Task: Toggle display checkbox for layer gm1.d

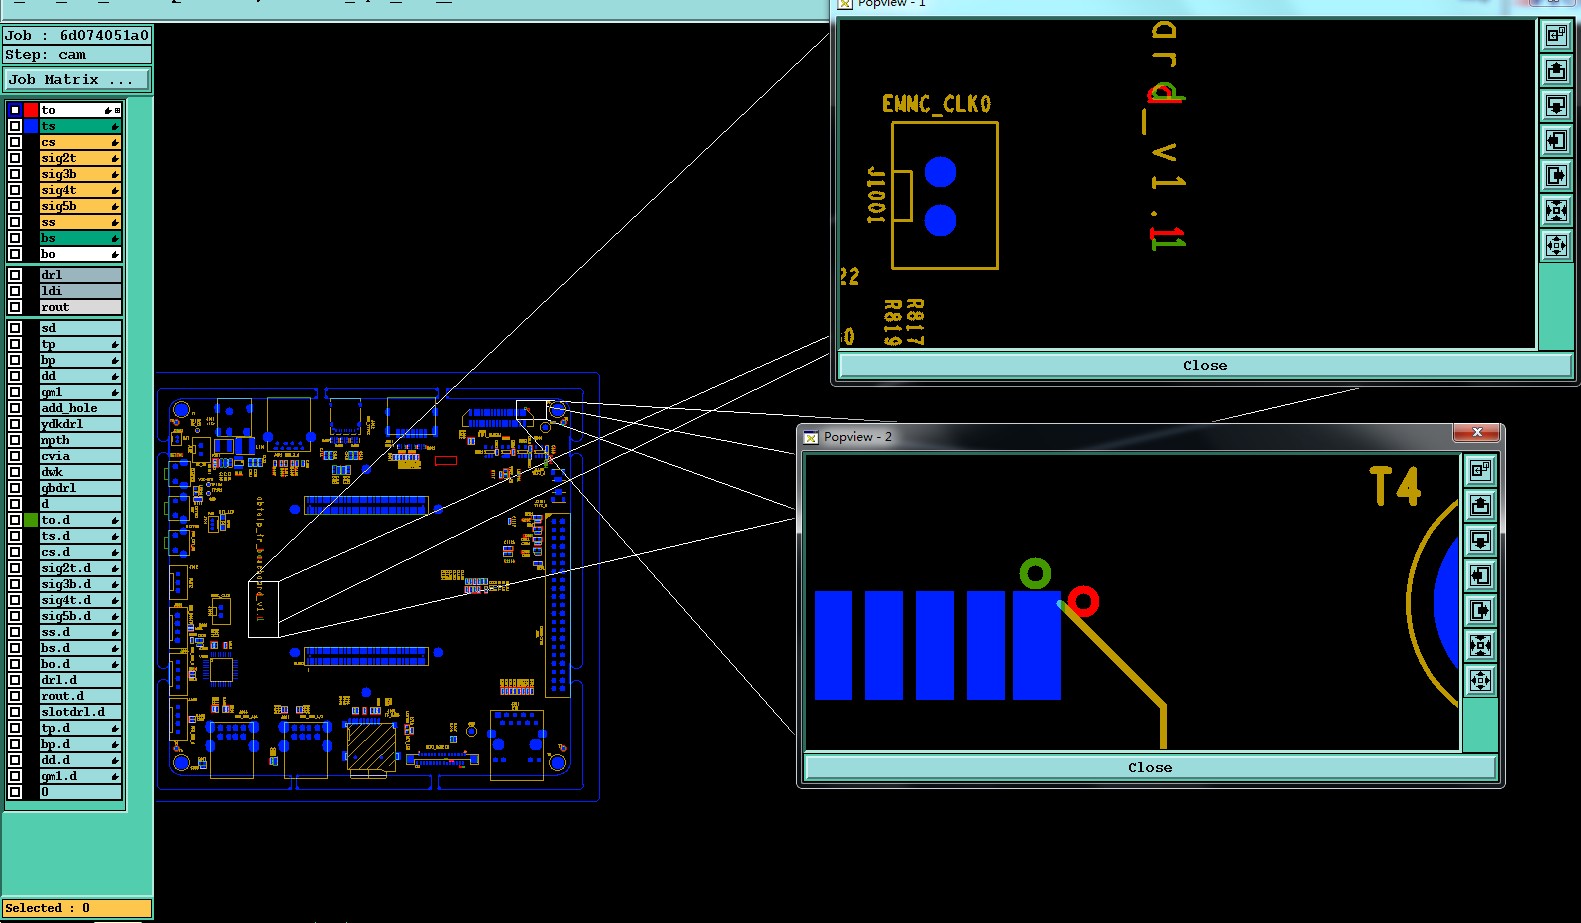Action: tap(15, 776)
